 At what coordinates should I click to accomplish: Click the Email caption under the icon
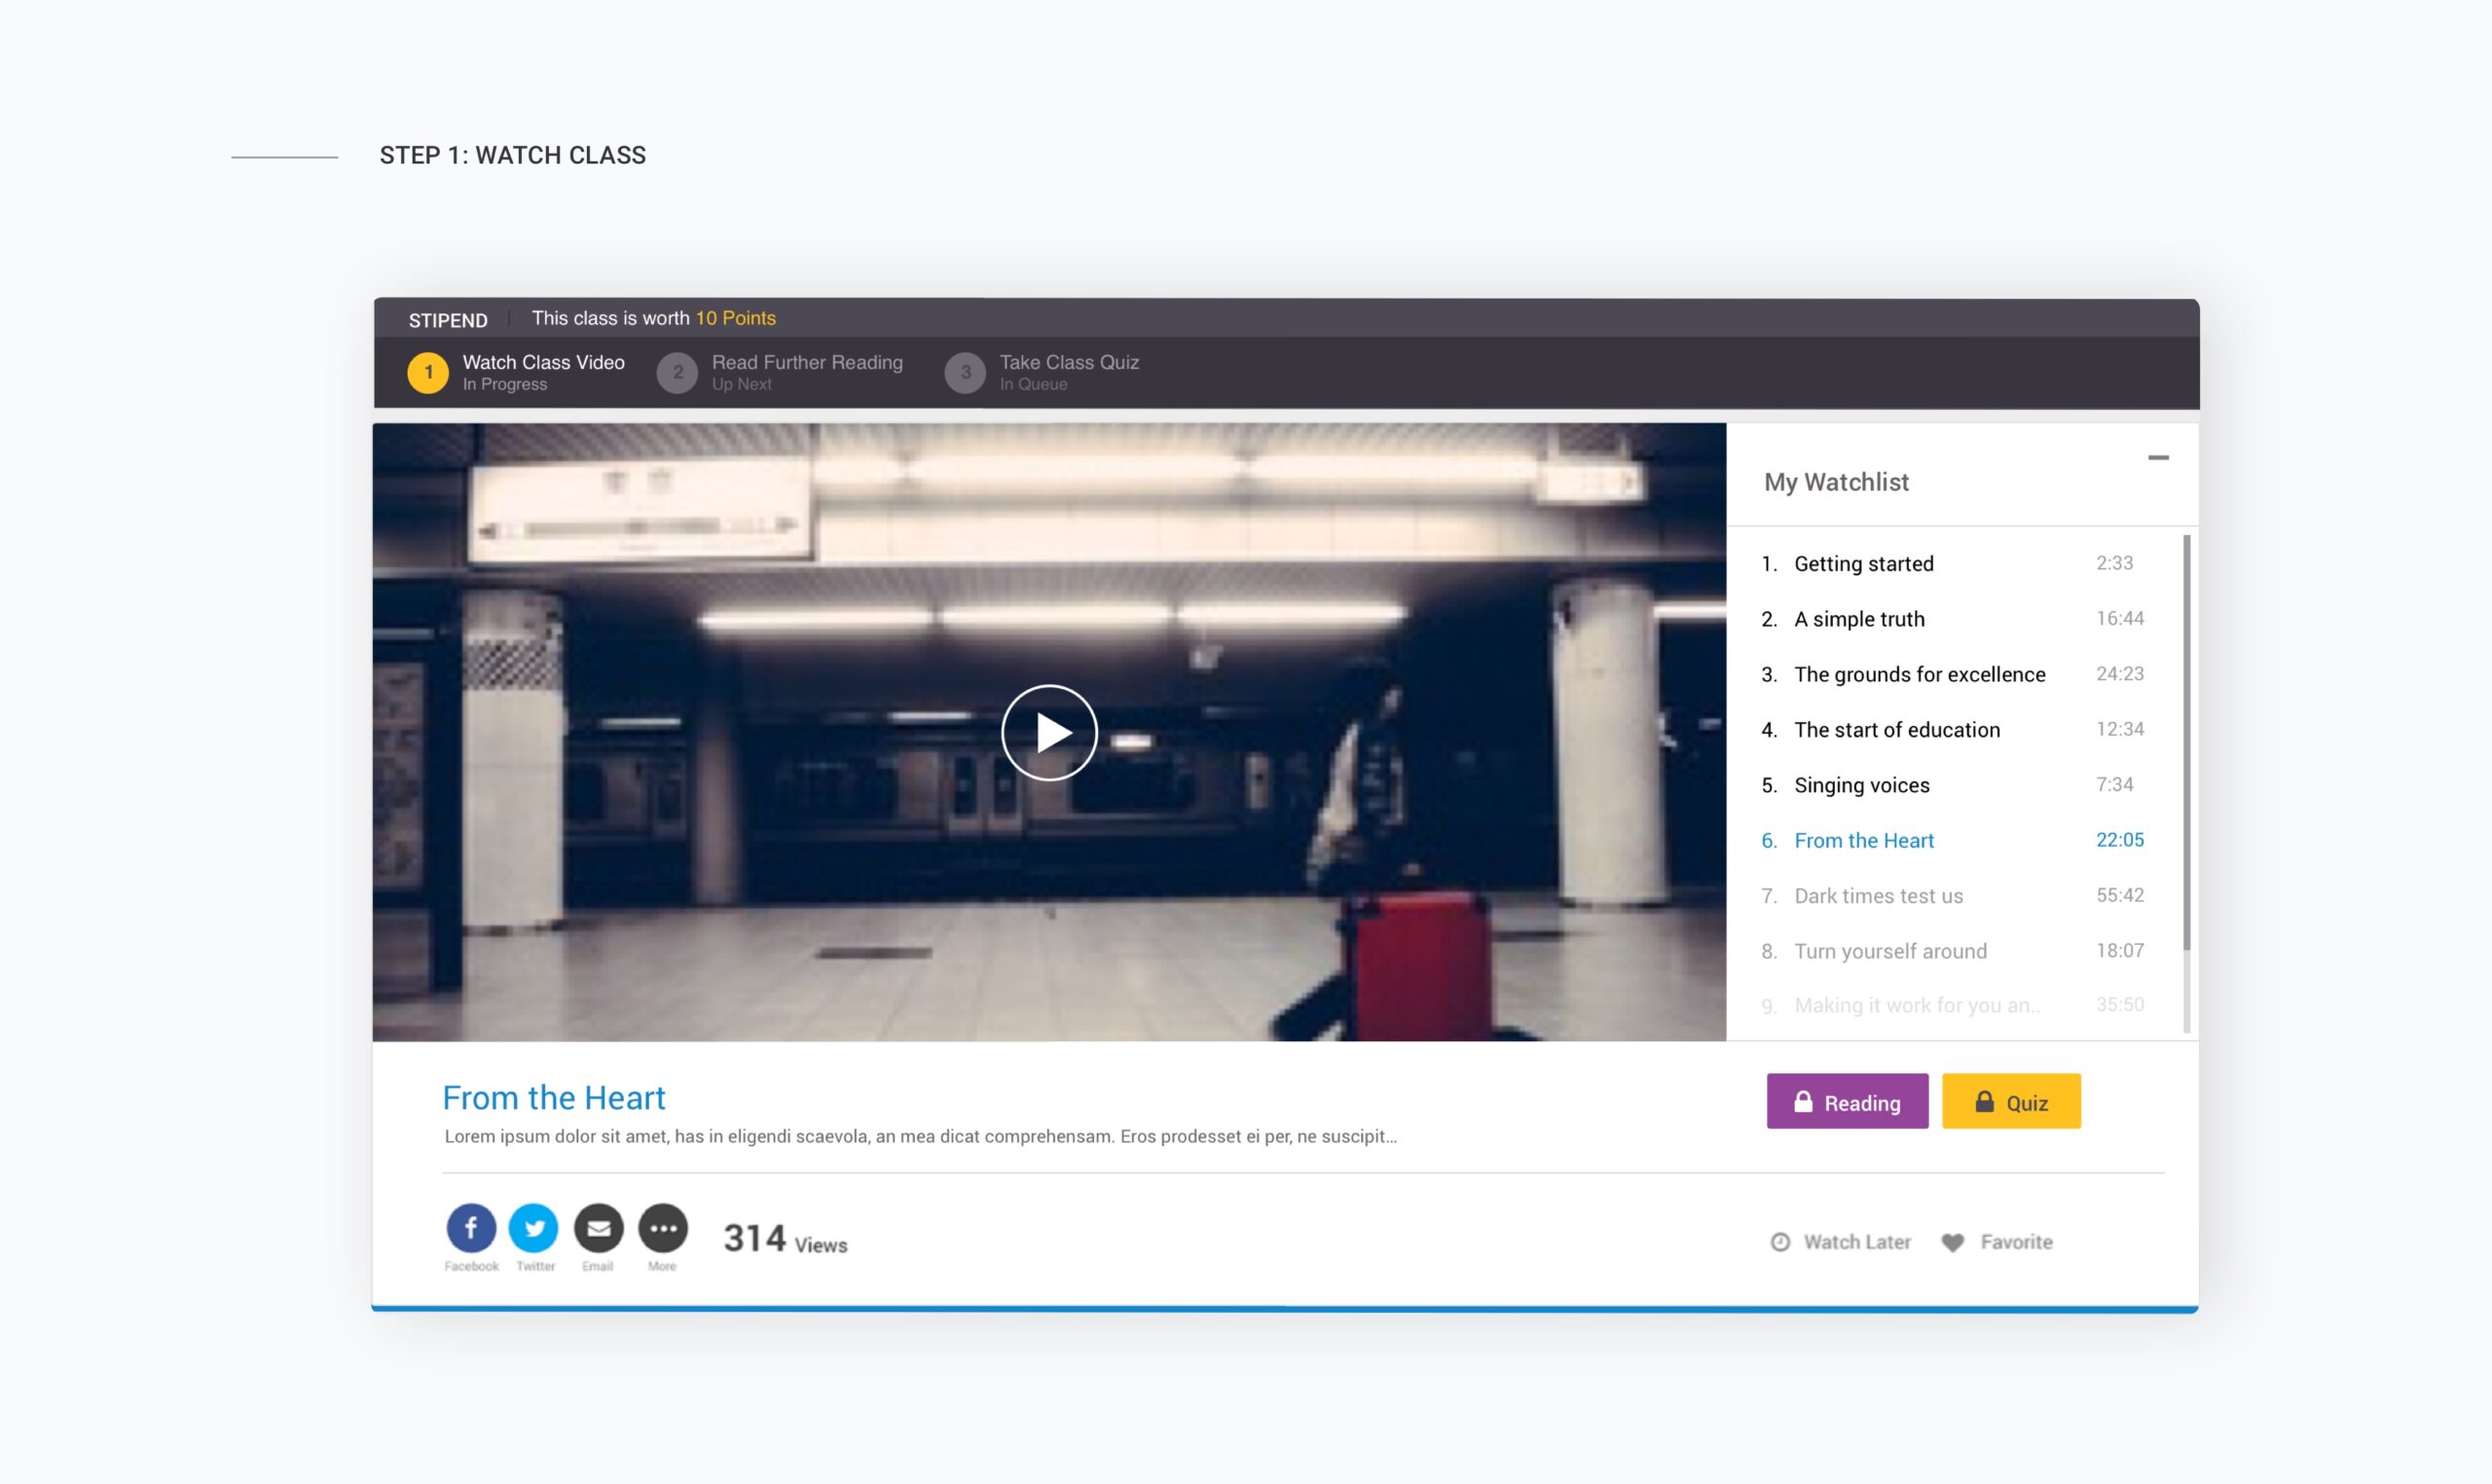(597, 1266)
